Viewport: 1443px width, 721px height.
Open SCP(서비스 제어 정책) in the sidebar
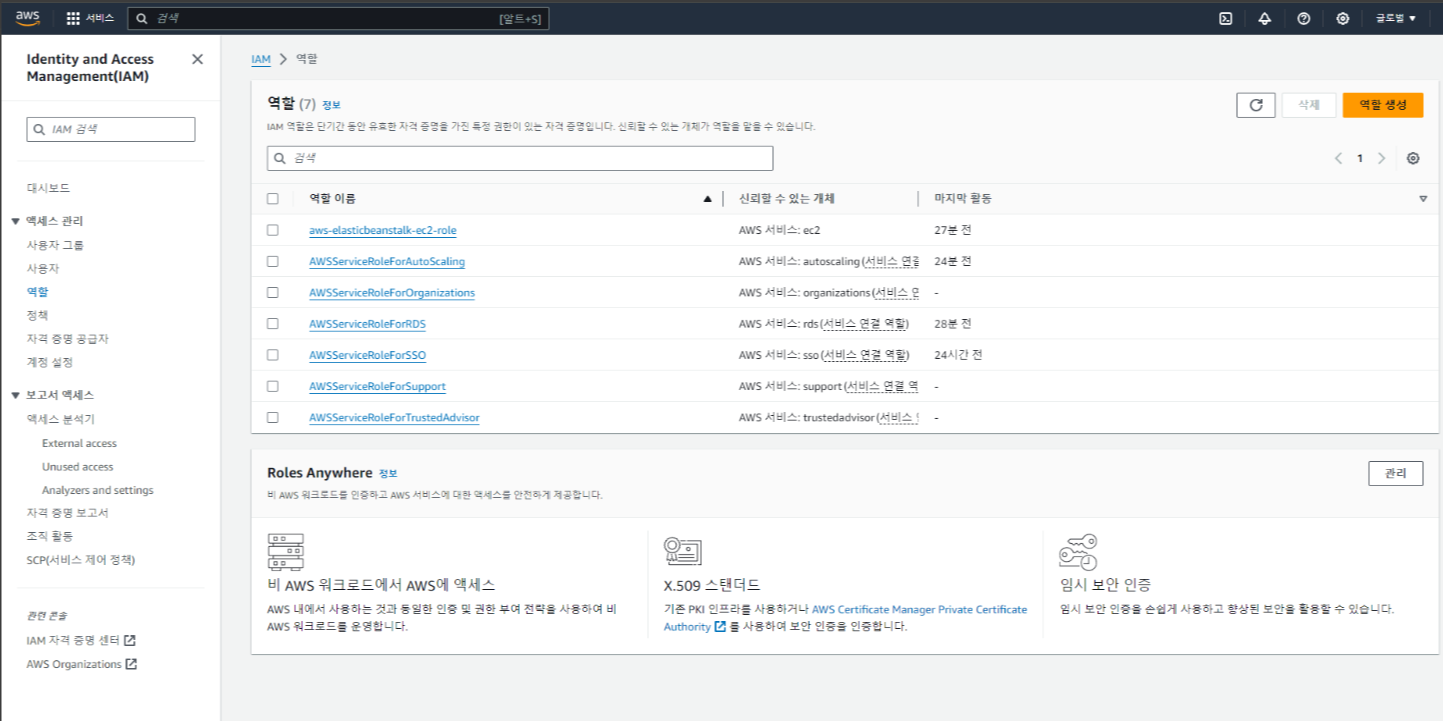(x=81, y=560)
